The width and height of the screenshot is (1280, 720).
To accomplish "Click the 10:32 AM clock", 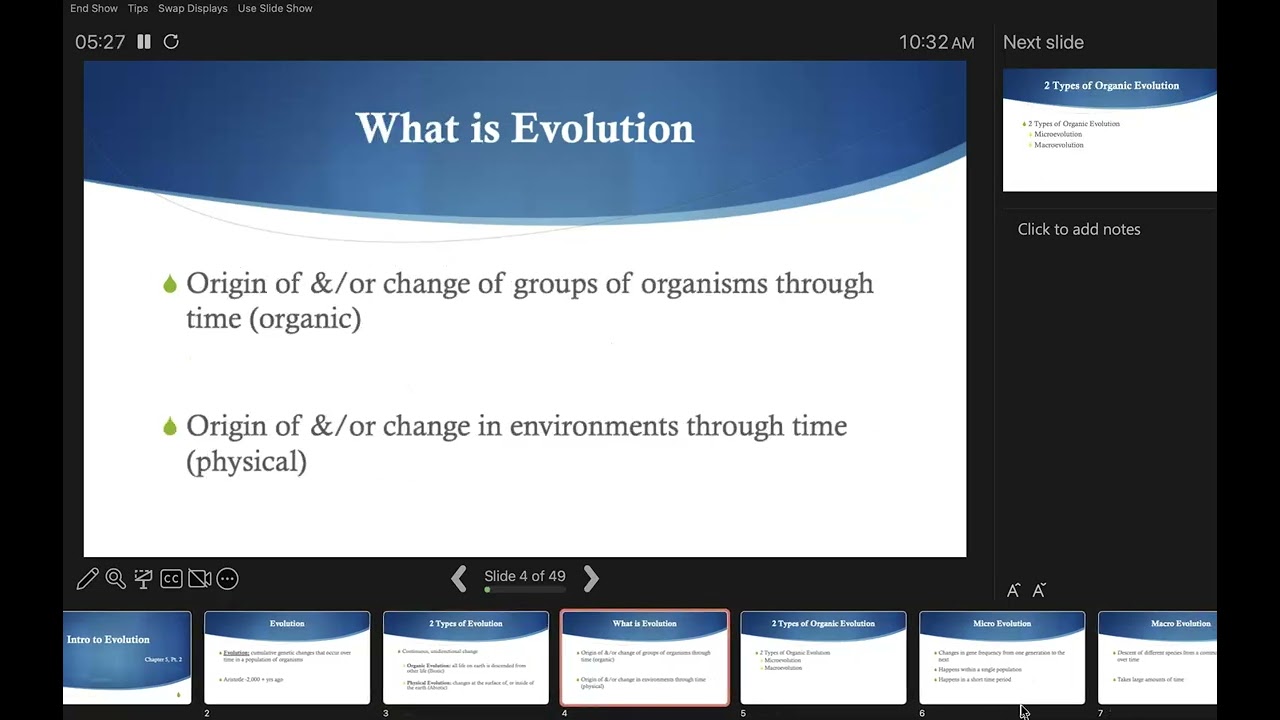I will 936,42.
